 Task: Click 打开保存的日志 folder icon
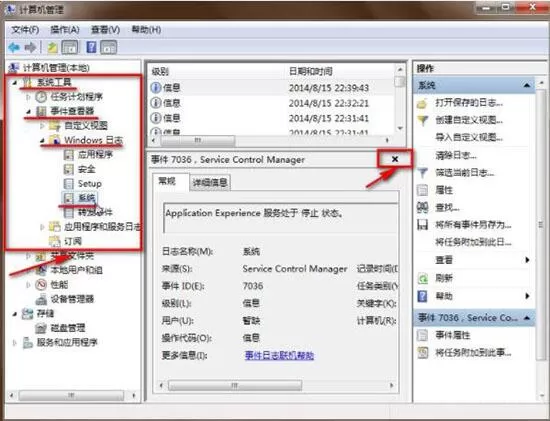point(423,103)
